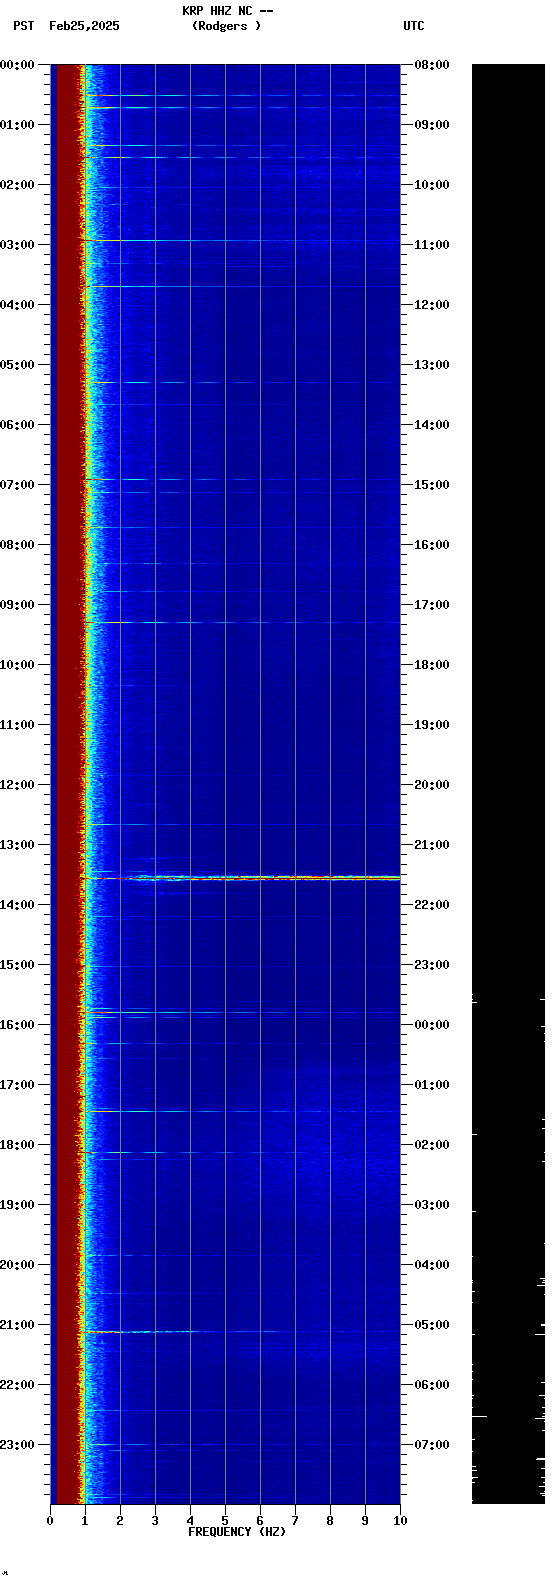
Task: Select the Feb25,2025 date label
Action: (84, 26)
